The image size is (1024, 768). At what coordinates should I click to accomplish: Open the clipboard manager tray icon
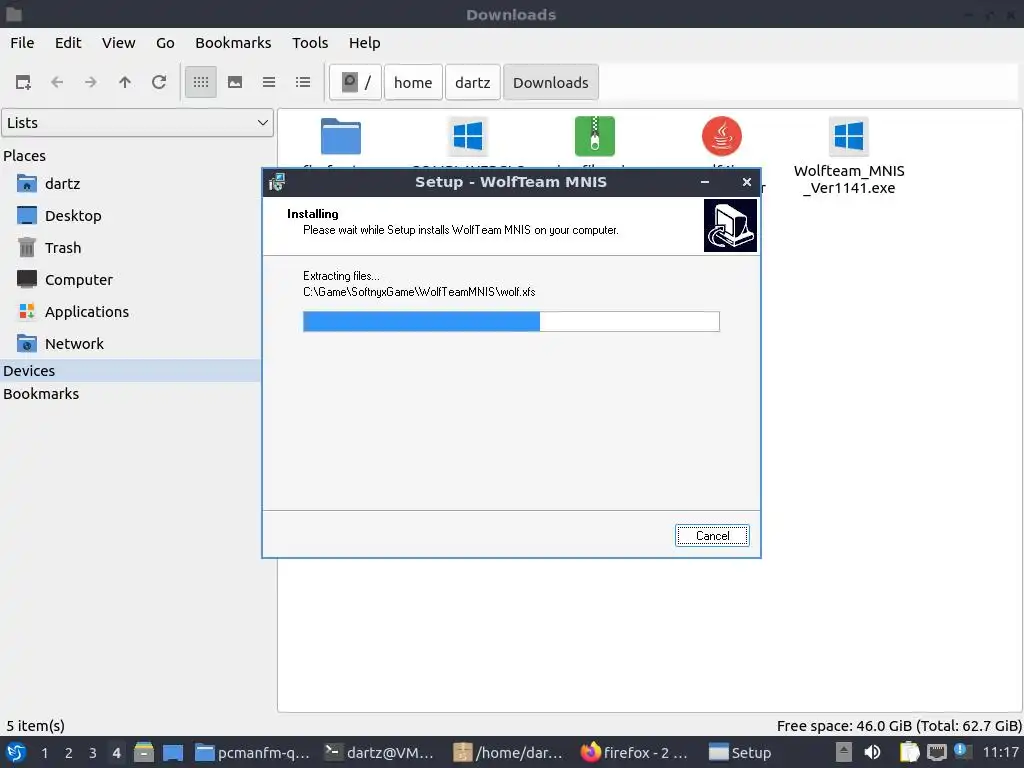pos(909,752)
